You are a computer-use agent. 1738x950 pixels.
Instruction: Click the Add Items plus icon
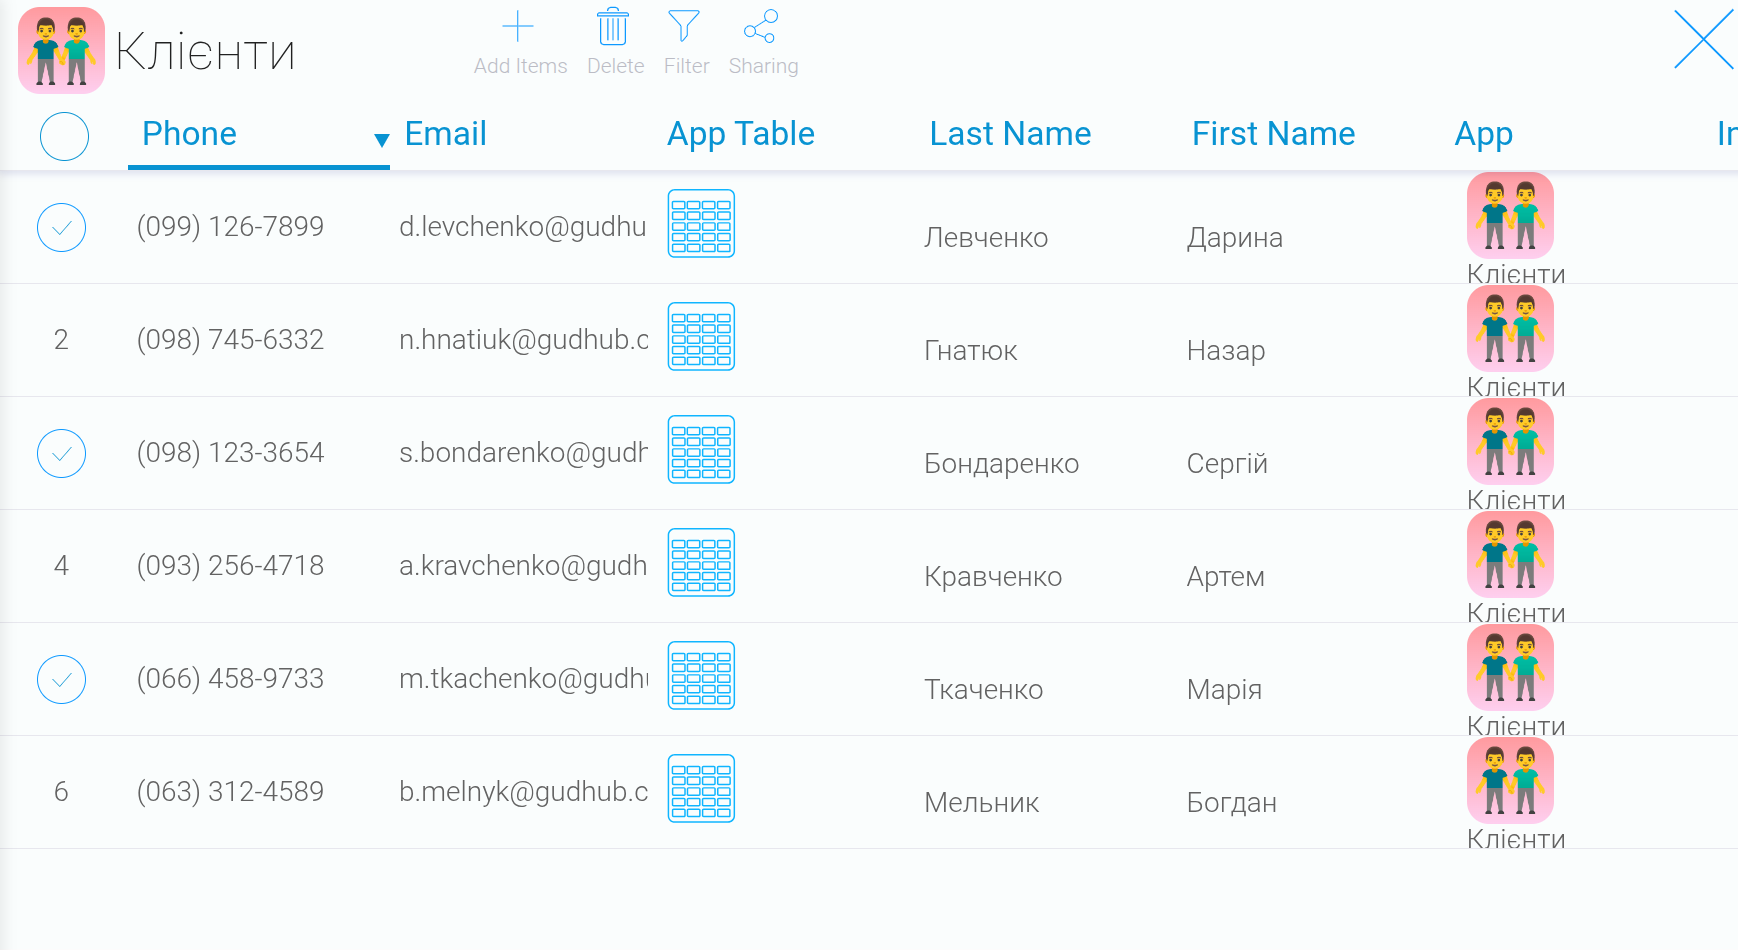coord(518,26)
